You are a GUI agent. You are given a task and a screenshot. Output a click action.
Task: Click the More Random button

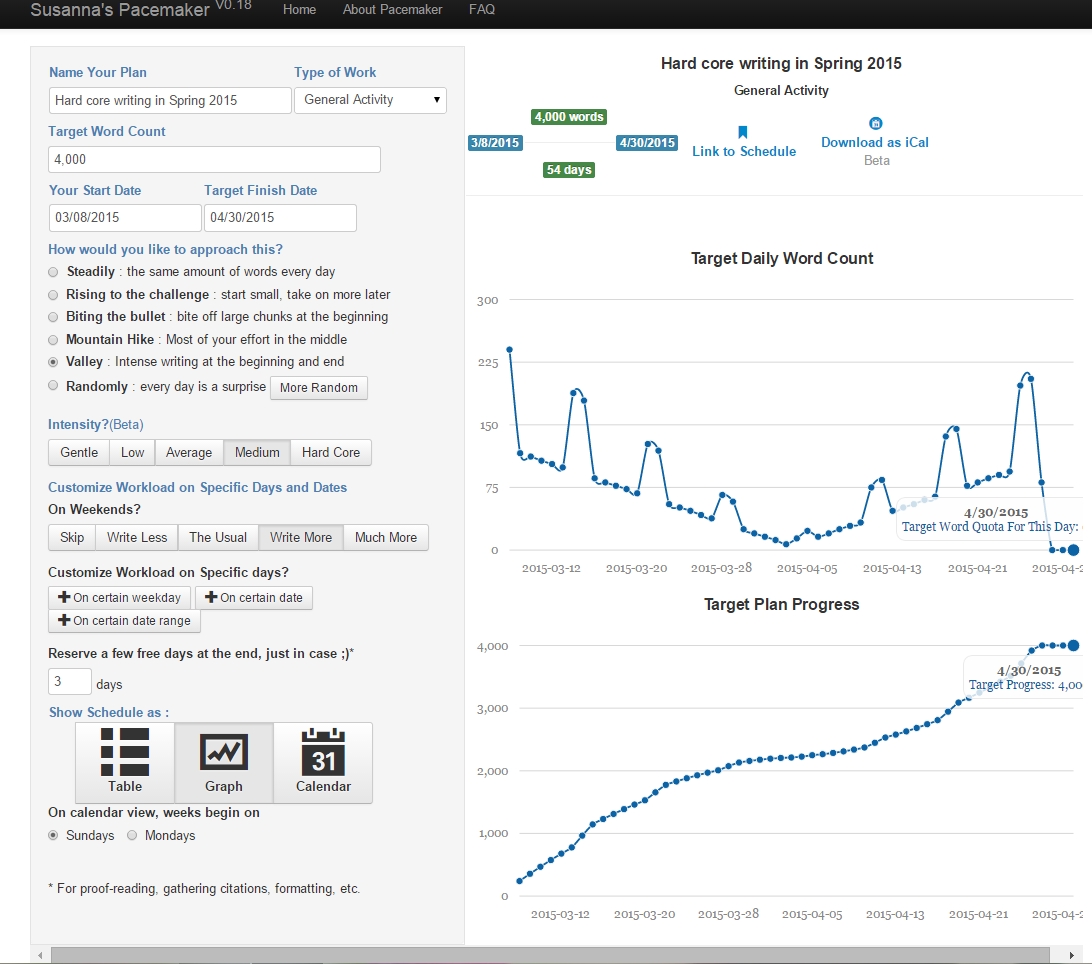319,388
